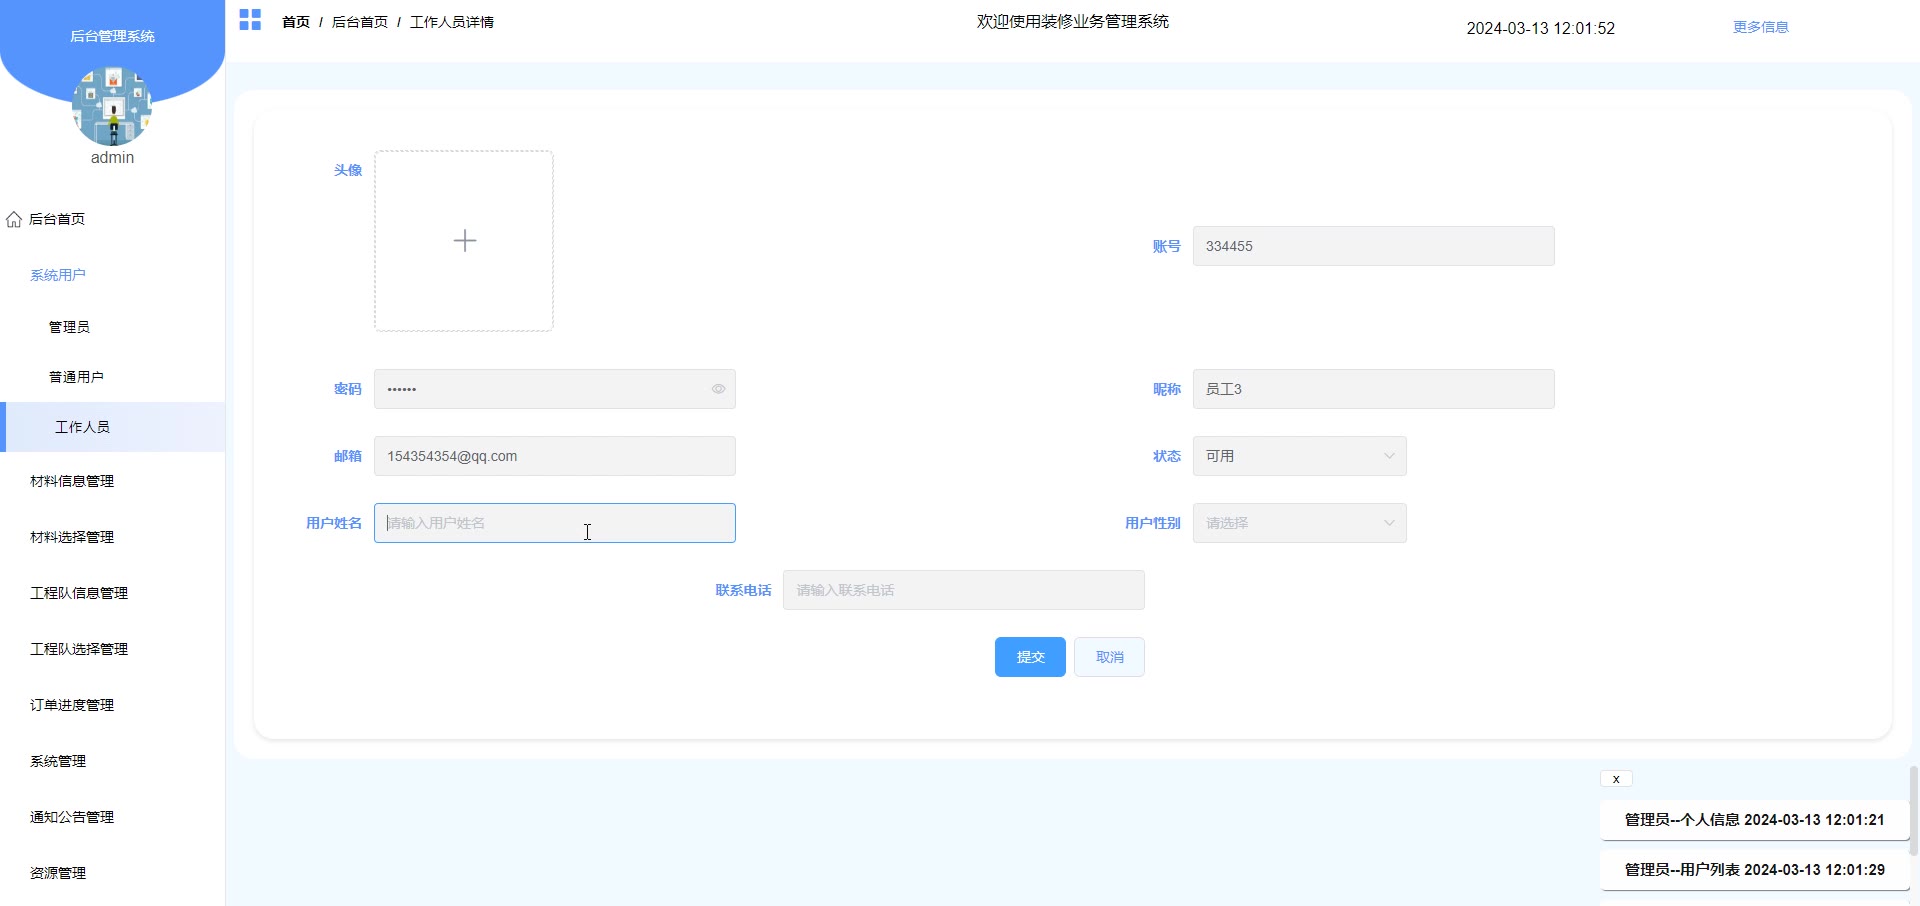Image resolution: width=1920 pixels, height=906 pixels.
Task: Click the 取消 button
Action: (x=1109, y=657)
